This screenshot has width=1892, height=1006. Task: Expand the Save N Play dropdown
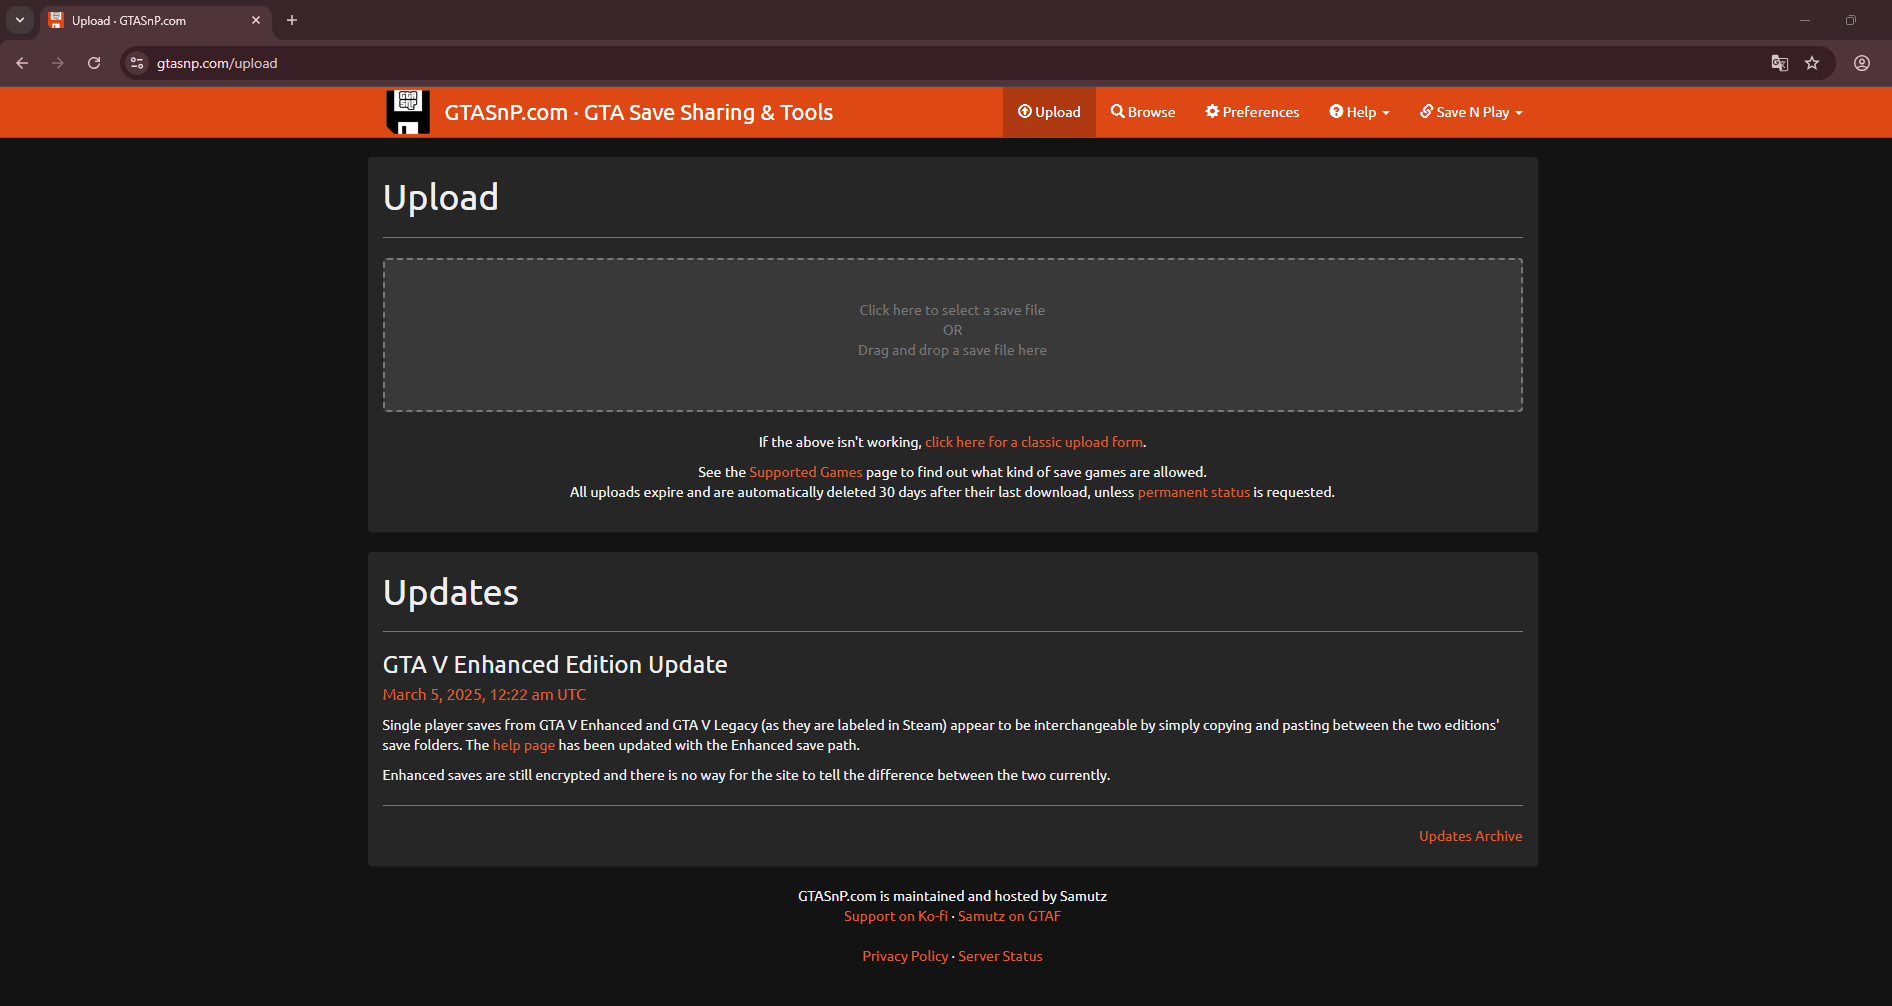(1471, 112)
